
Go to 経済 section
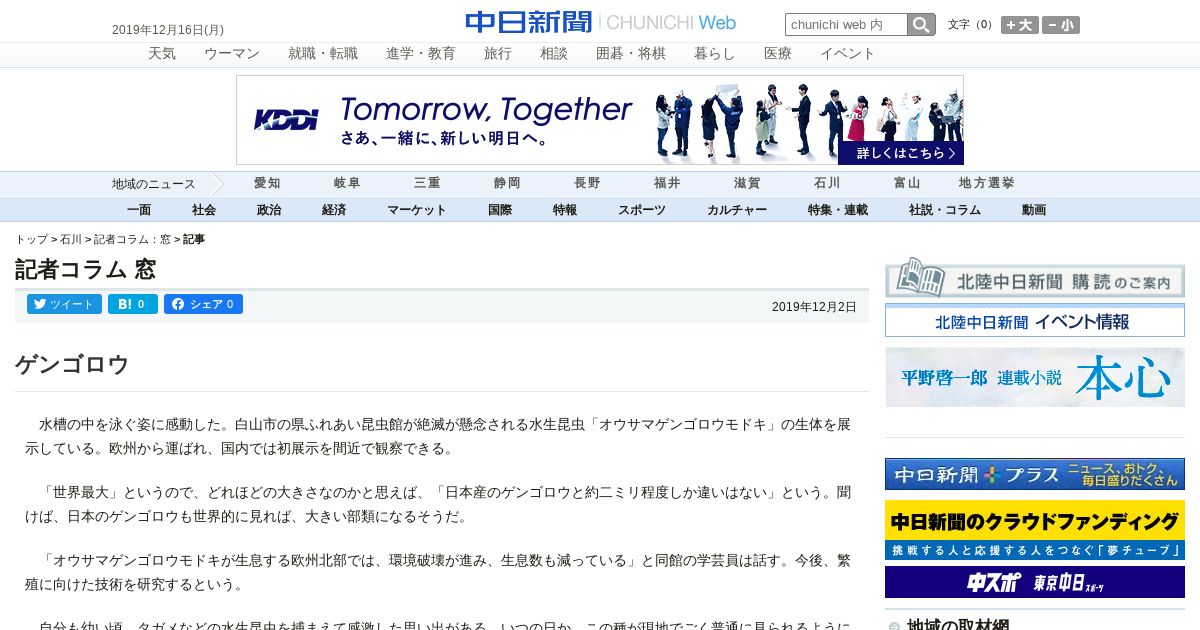(334, 210)
